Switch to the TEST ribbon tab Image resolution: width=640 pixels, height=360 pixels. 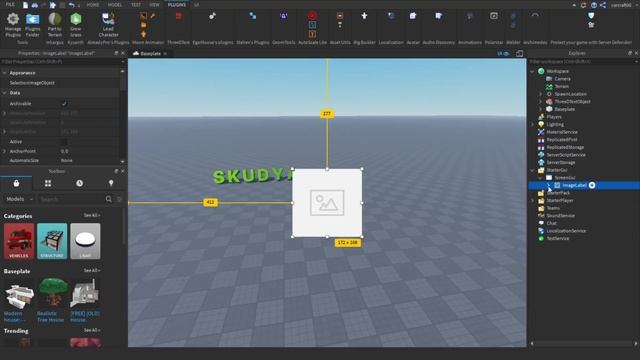click(x=136, y=5)
